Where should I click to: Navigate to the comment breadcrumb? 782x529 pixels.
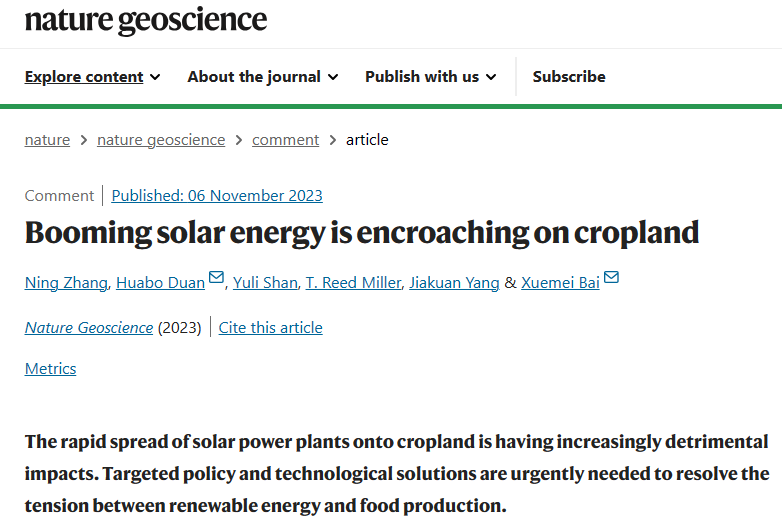click(285, 140)
